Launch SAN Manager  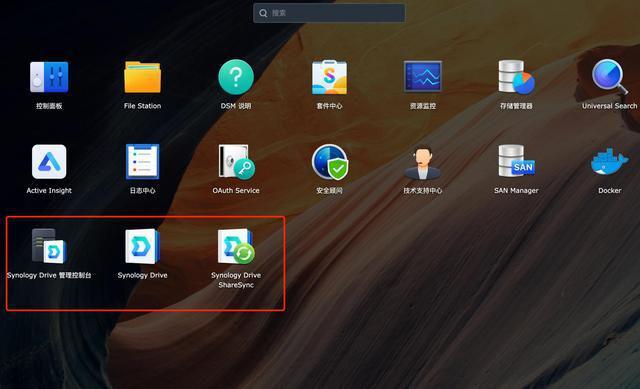pos(516,161)
